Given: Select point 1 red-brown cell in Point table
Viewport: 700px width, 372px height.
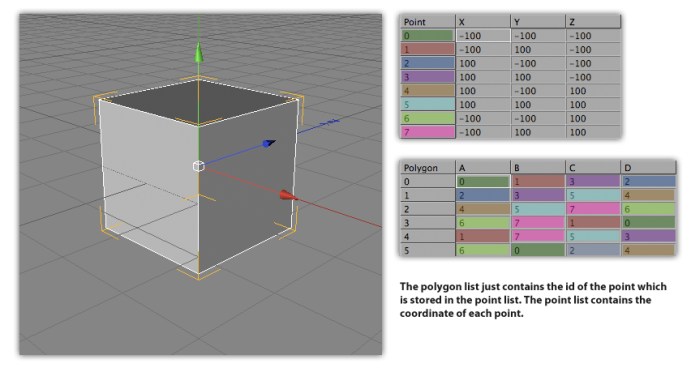Looking at the screenshot, I should coord(428,50).
